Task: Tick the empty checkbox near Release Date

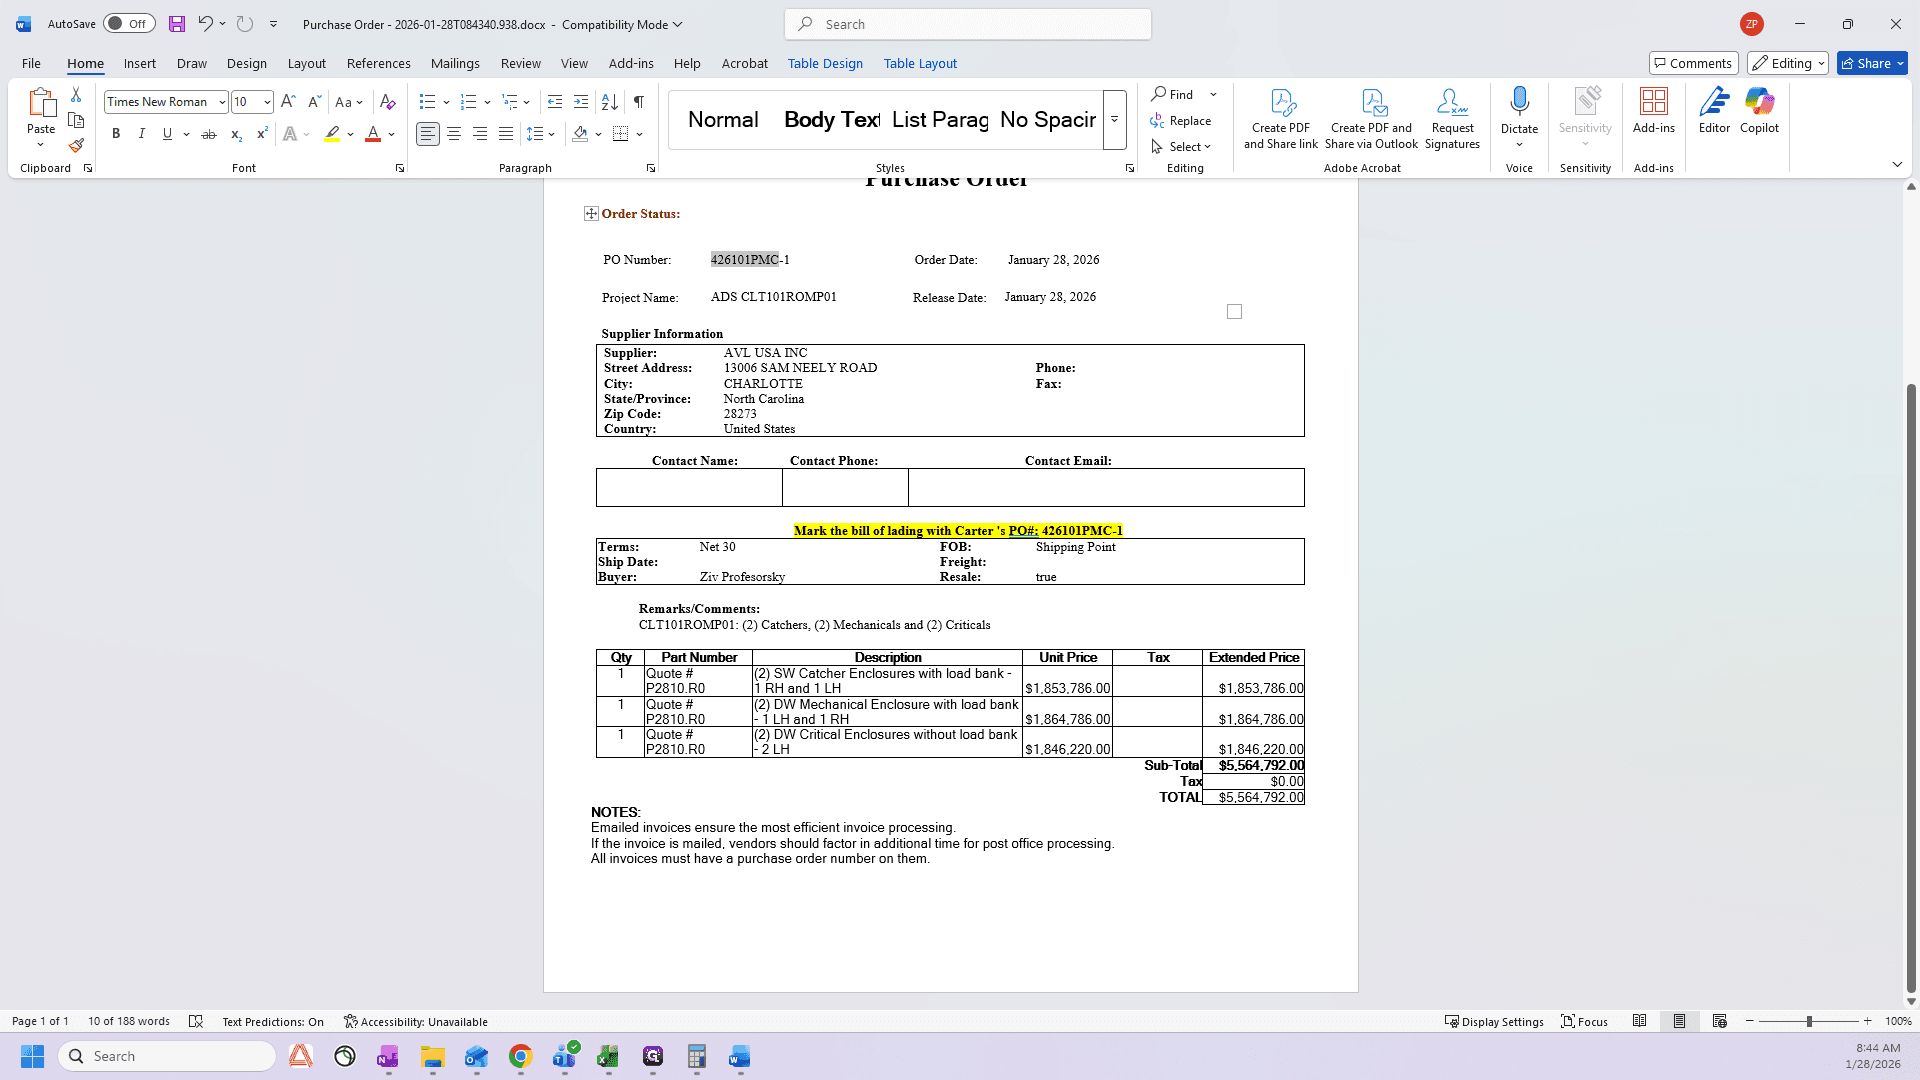Action: coord(1234,312)
